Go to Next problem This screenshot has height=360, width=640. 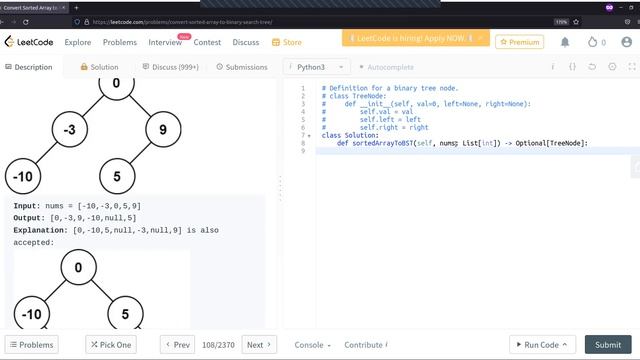[x=259, y=344]
